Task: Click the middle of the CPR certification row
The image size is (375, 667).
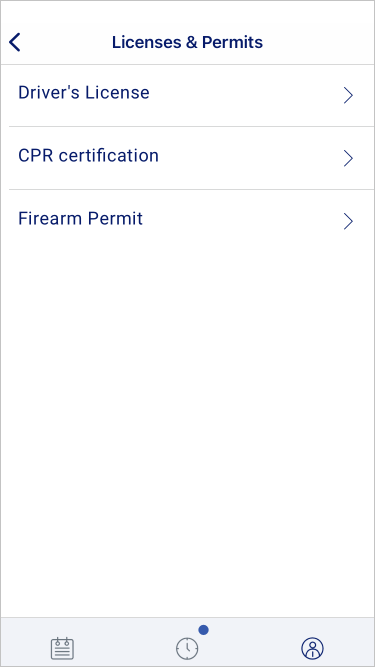Action: [x=188, y=158]
